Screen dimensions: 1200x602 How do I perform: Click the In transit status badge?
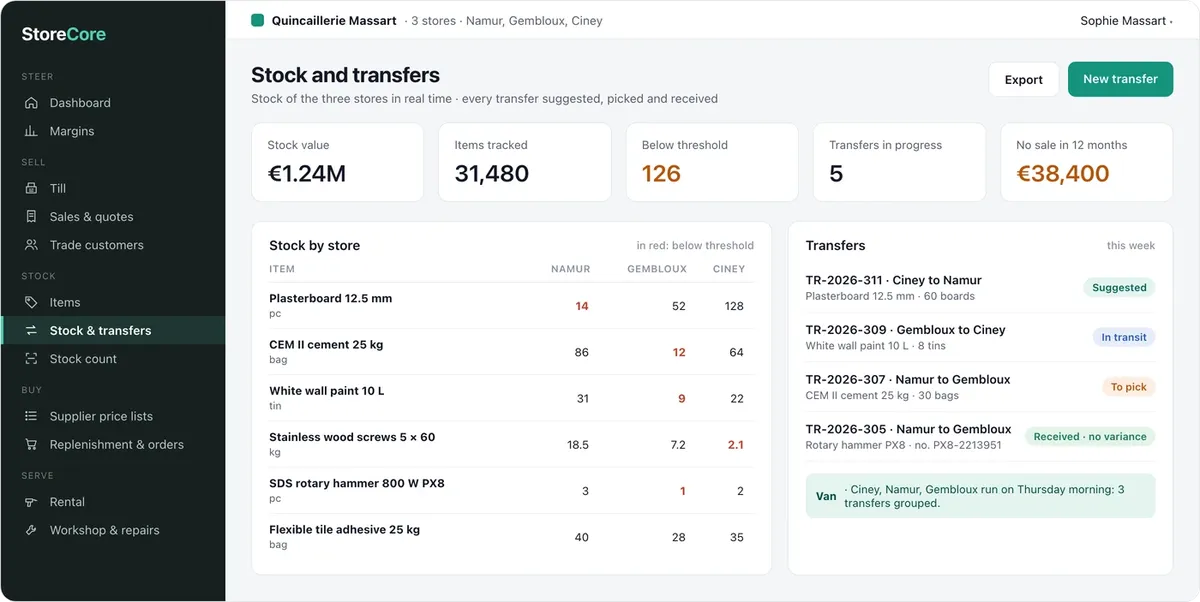point(1124,338)
